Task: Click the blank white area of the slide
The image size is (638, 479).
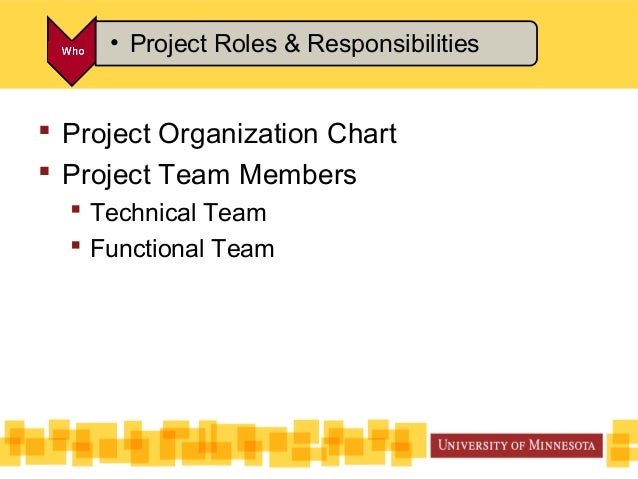Action: click(400, 330)
